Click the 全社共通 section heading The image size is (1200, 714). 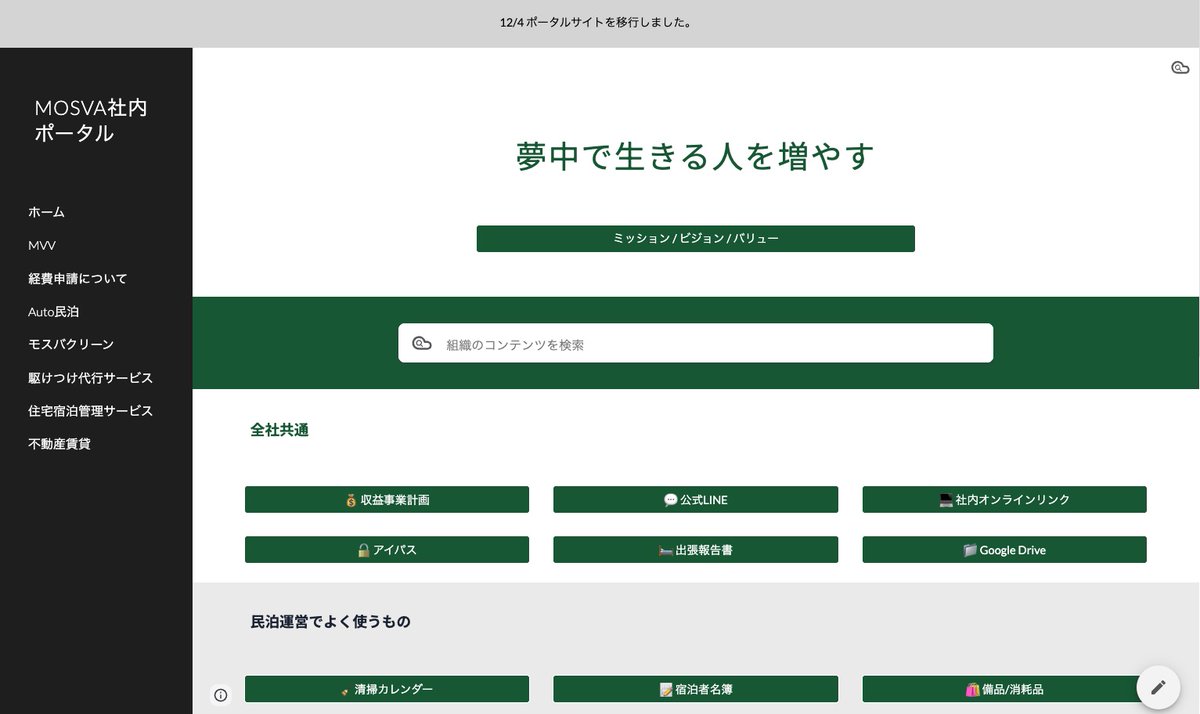[279, 430]
